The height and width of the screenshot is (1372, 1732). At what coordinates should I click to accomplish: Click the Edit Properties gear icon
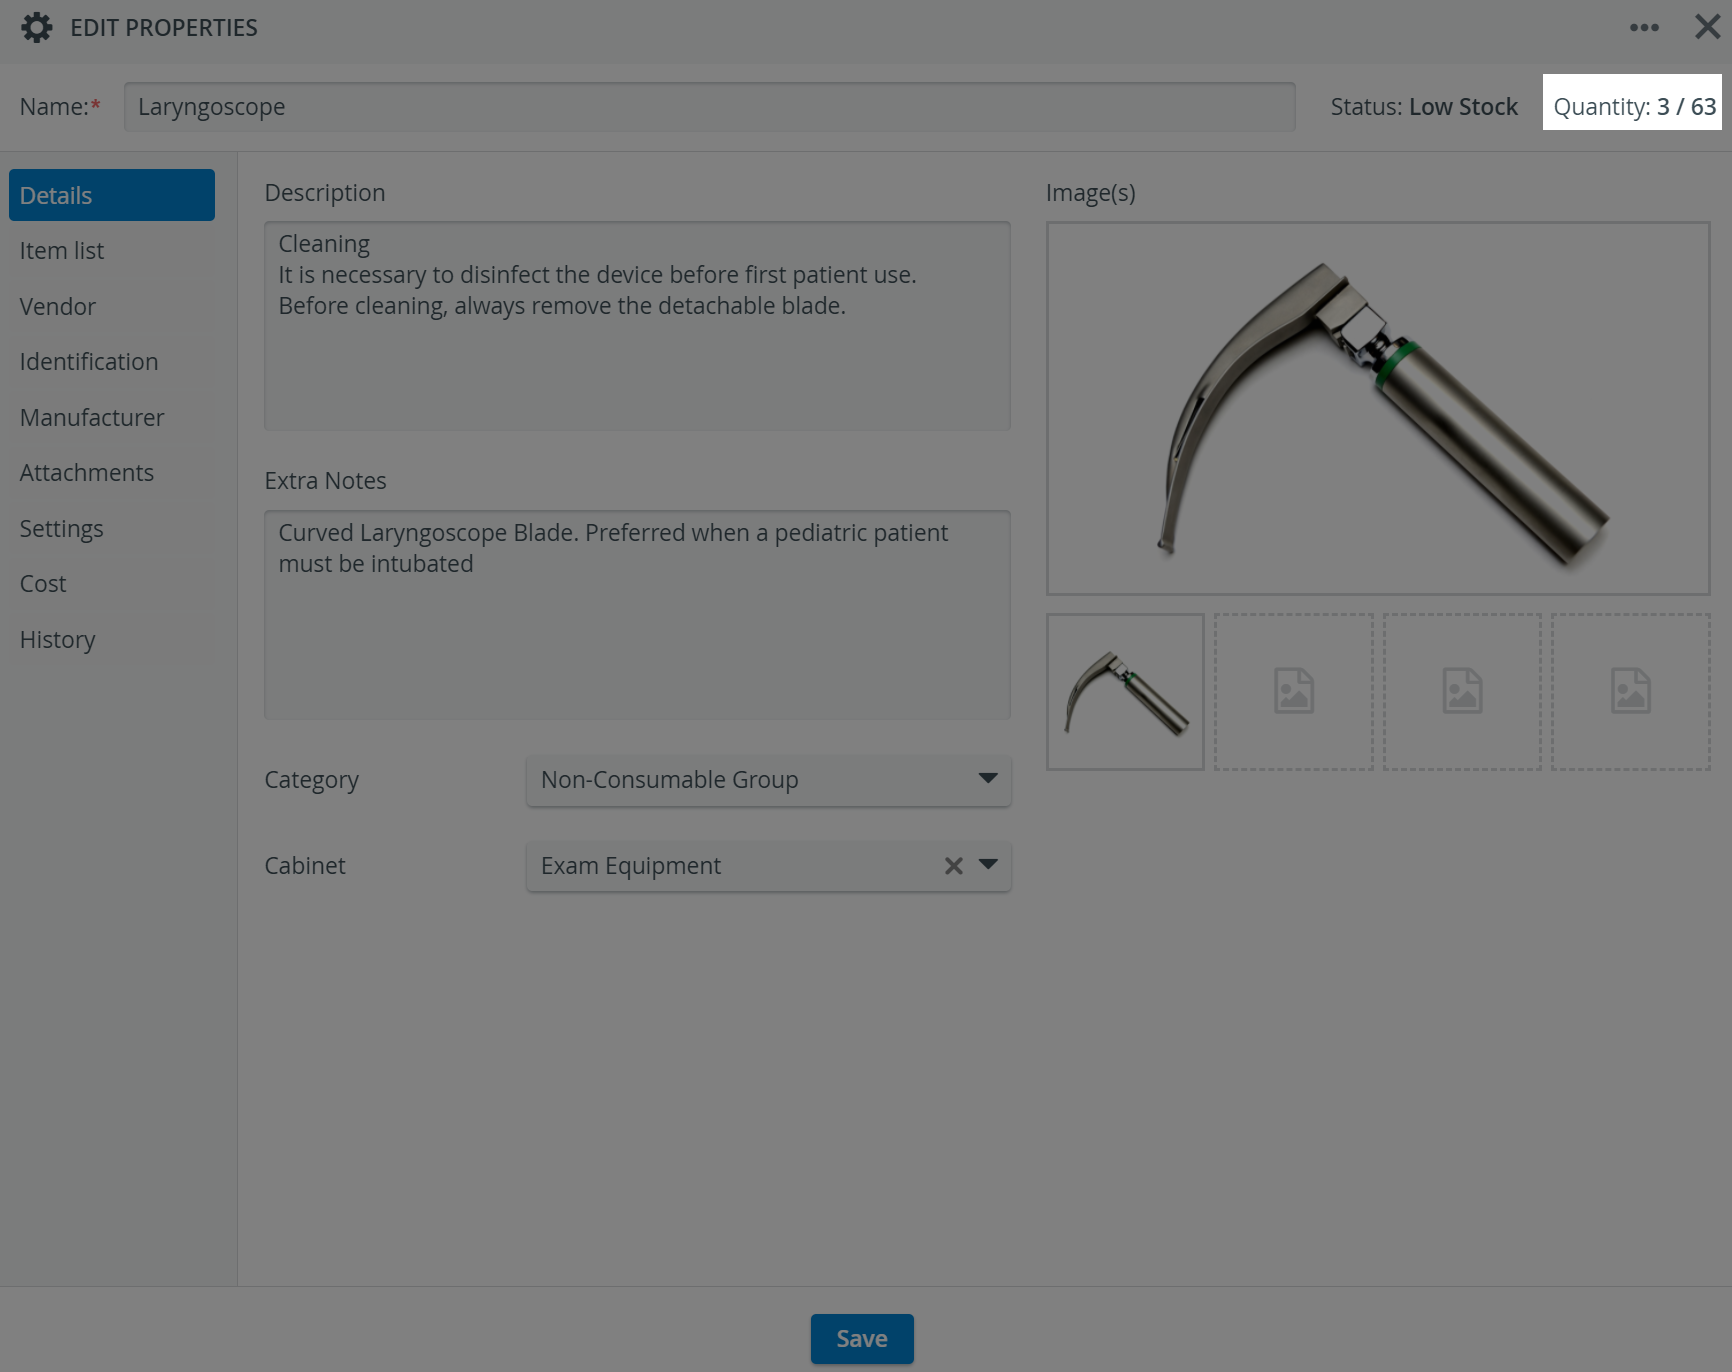pos(36,28)
